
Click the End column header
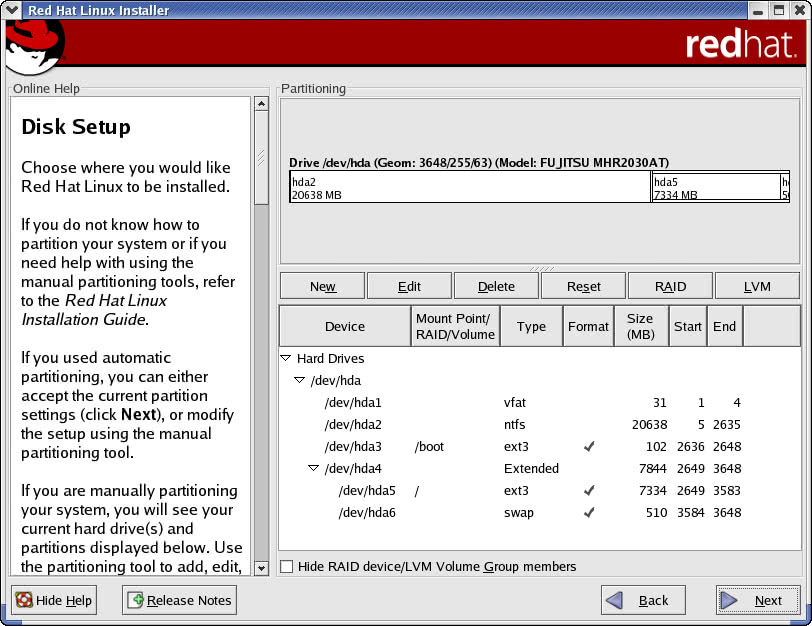724,326
